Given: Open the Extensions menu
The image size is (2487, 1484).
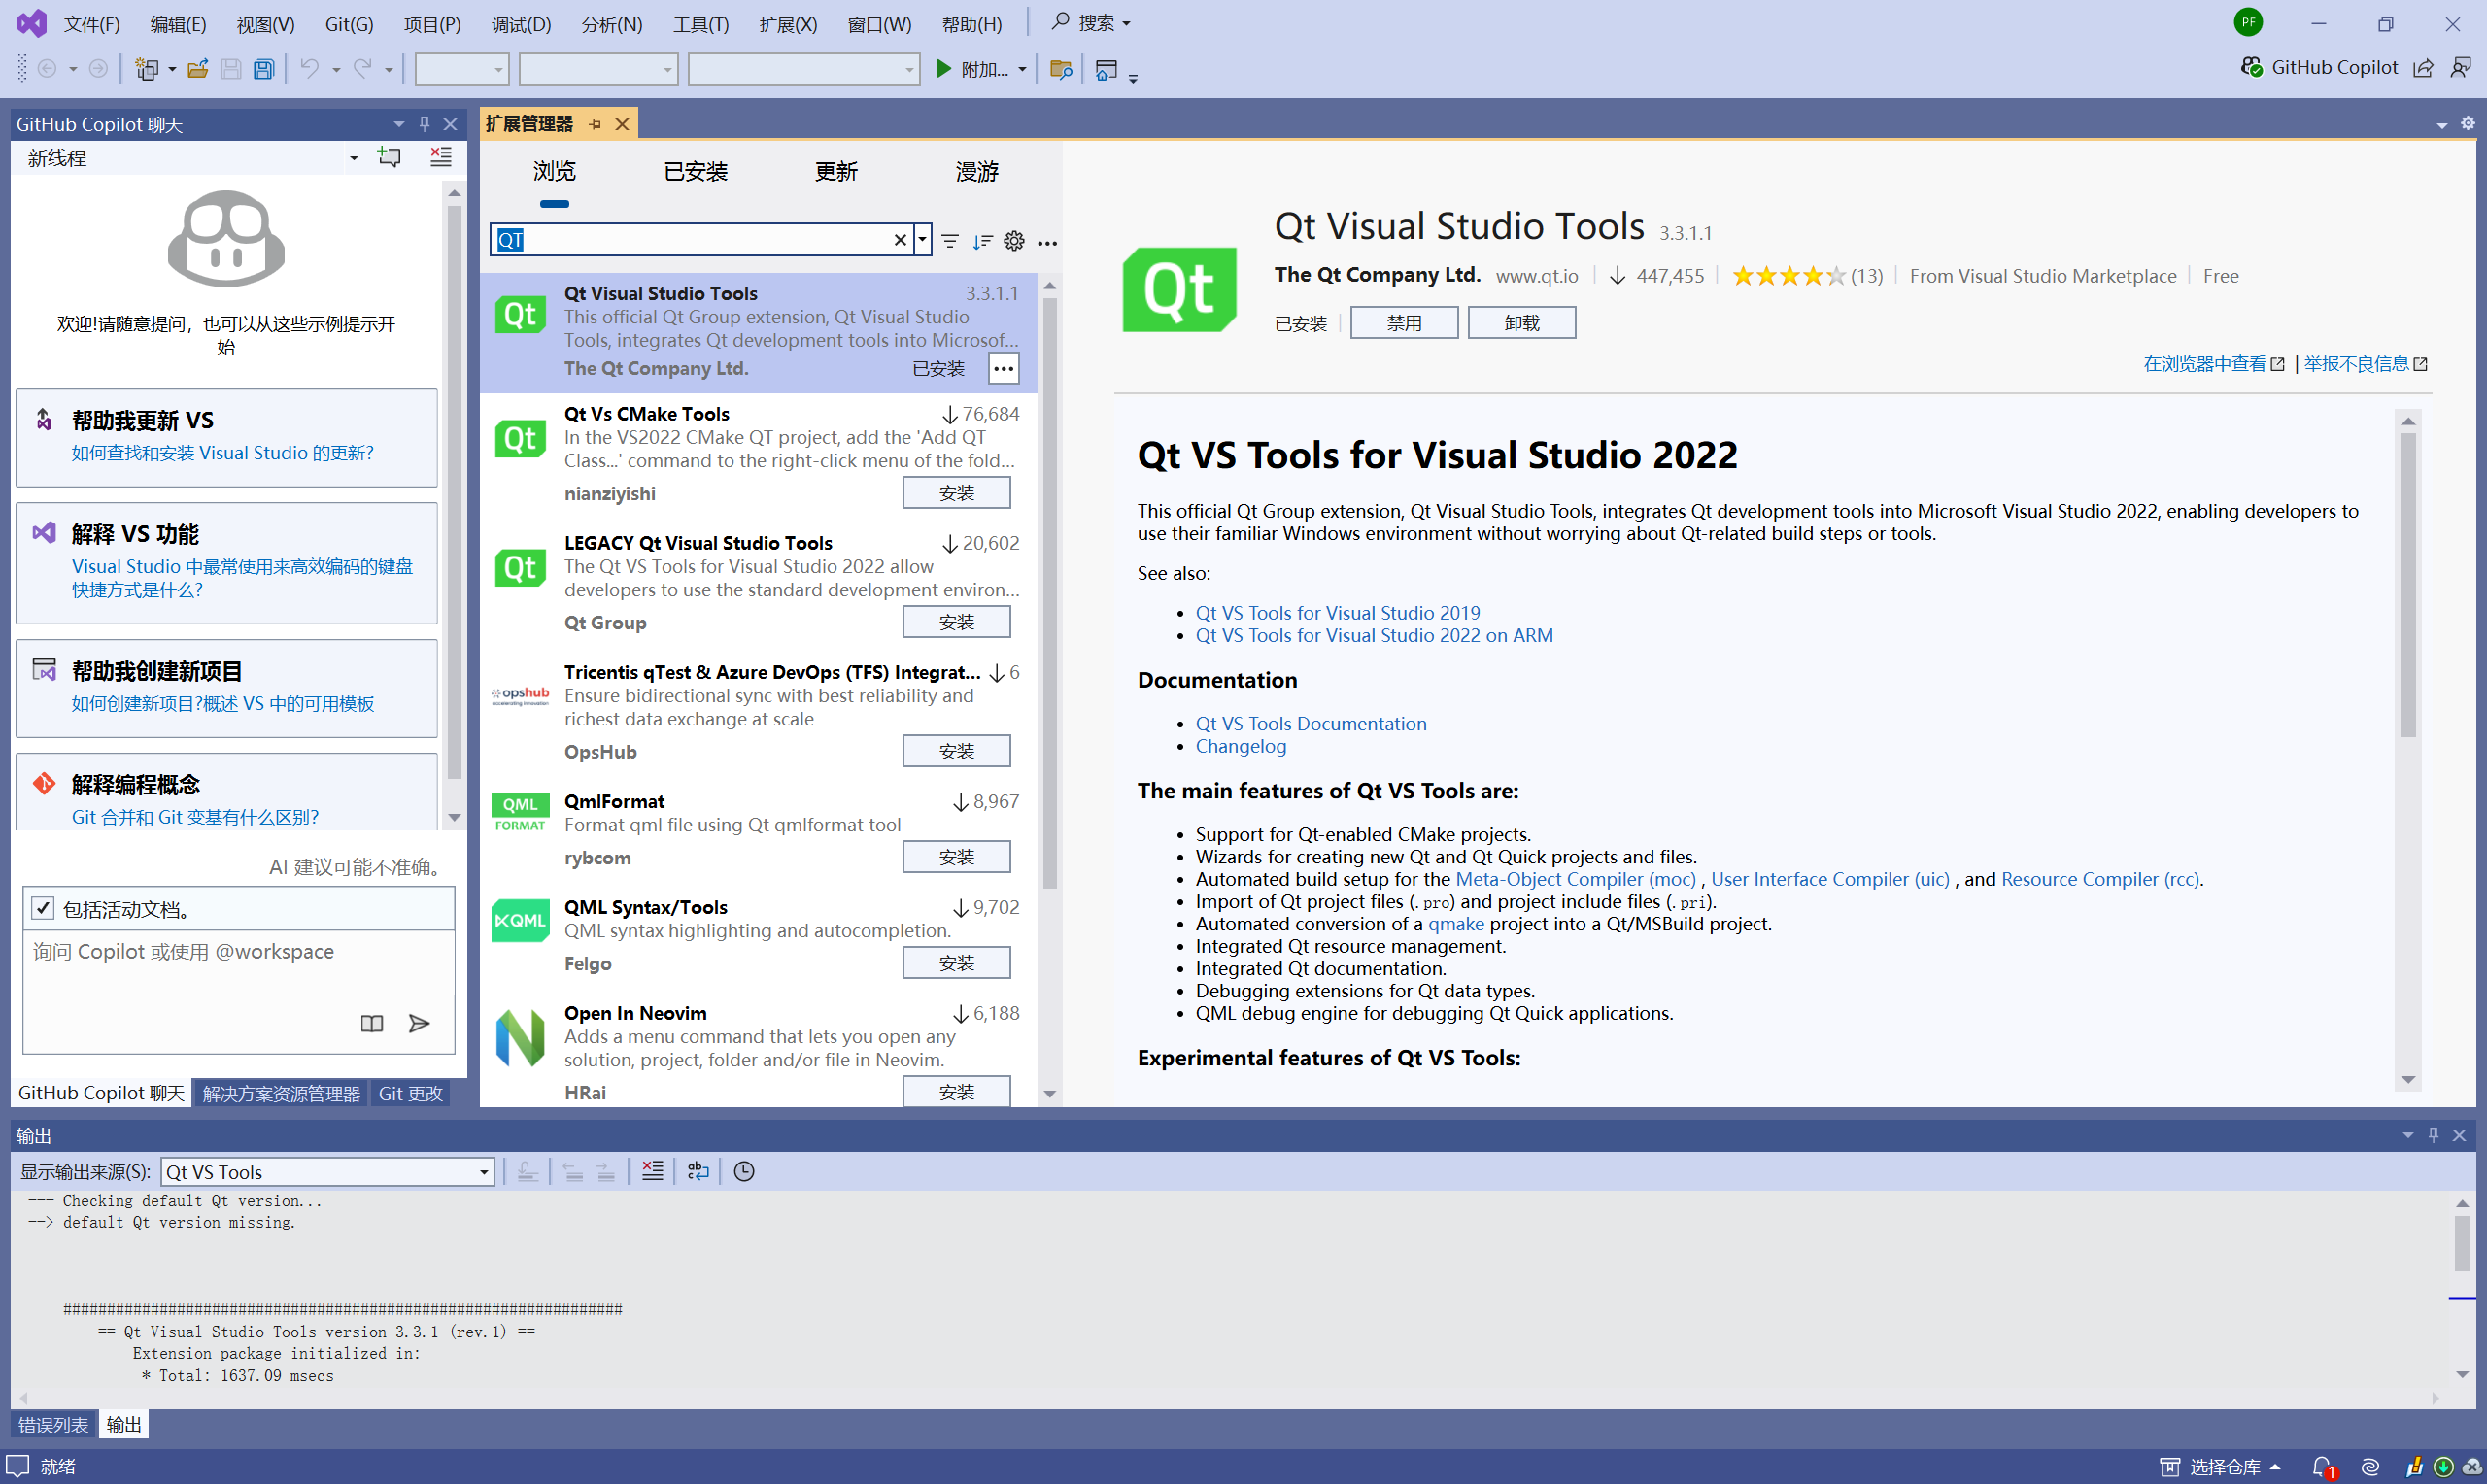Looking at the screenshot, I should click(787, 24).
